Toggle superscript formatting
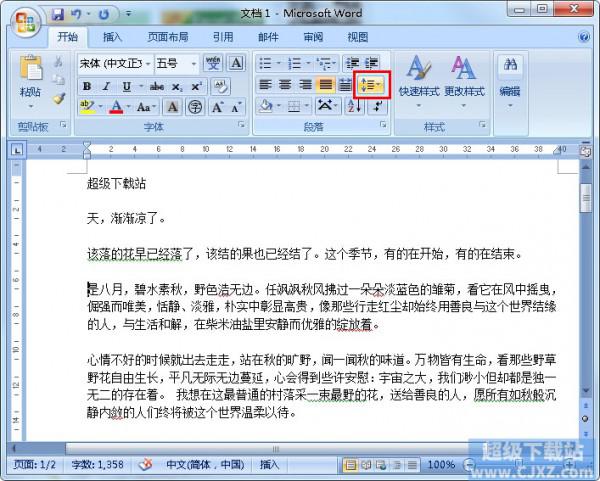600x481 pixels. (x=196, y=86)
